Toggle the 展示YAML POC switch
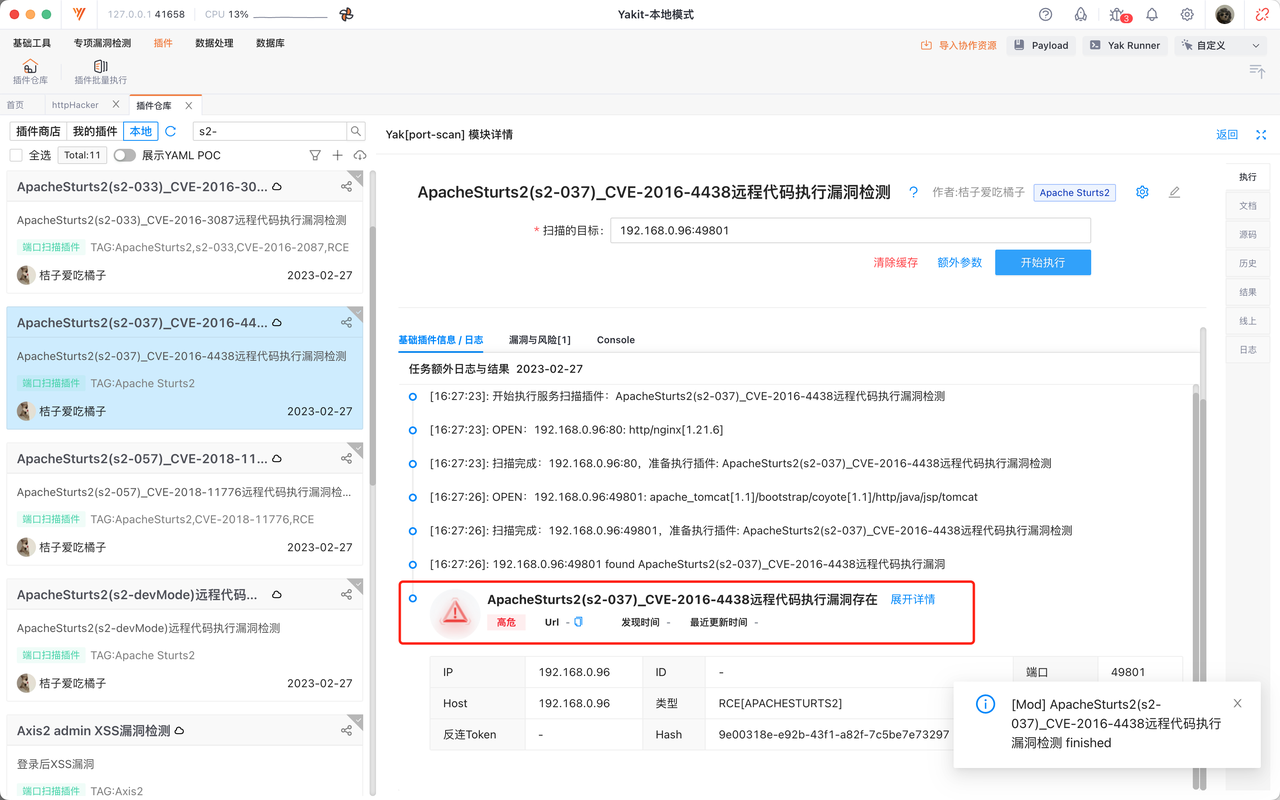The width and height of the screenshot is (1280, 800). [124, 155]
